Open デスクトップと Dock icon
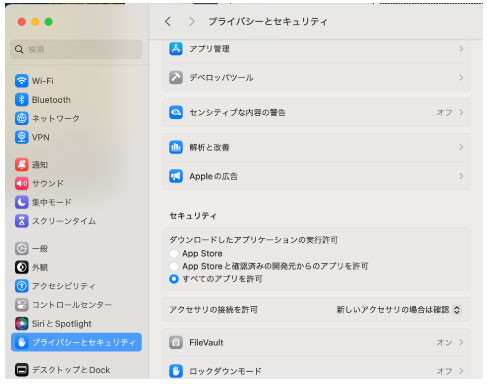 coord(22,370)
